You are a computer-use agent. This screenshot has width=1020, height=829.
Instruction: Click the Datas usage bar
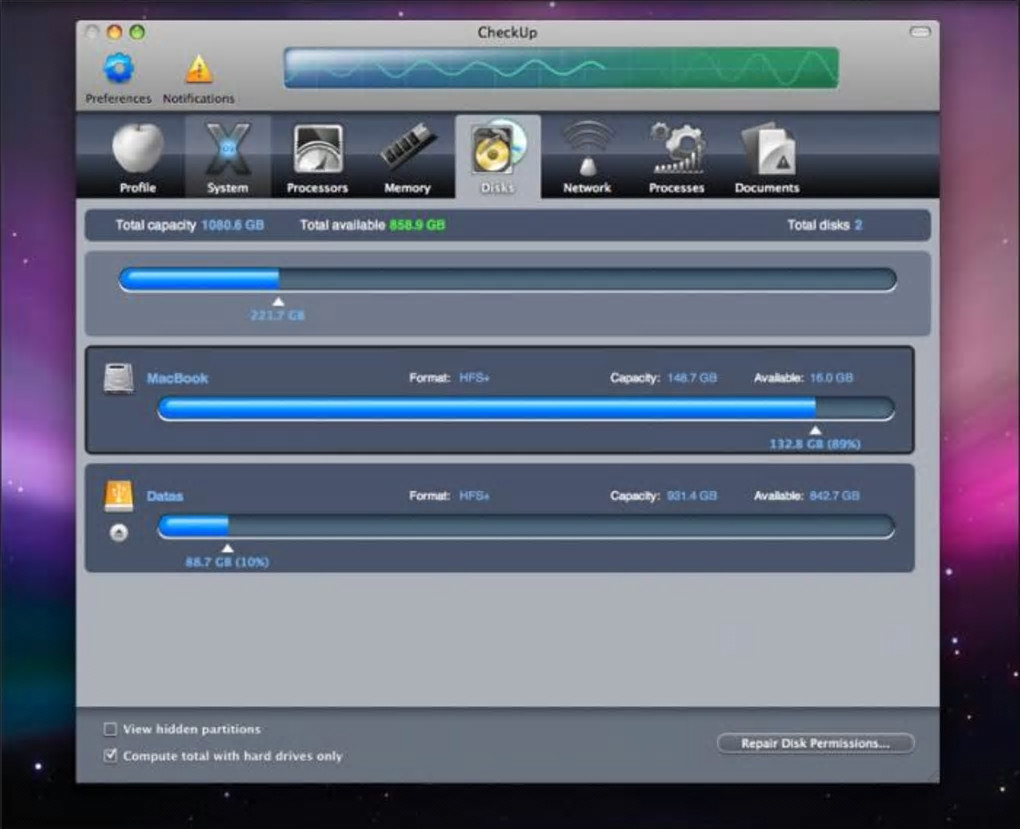point(526,527)
